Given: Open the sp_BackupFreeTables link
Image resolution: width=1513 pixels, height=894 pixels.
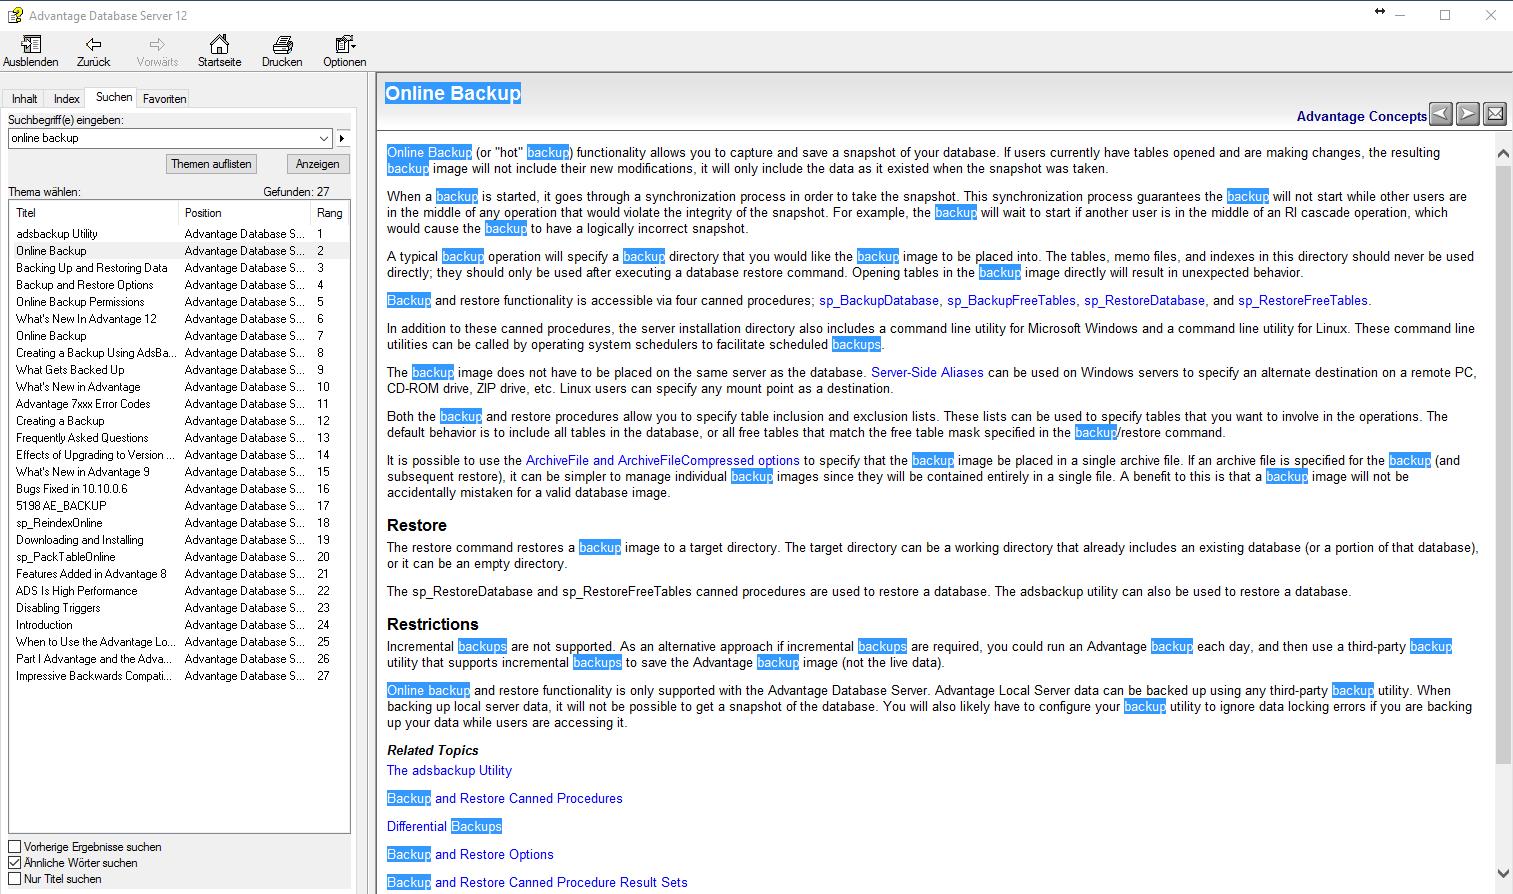Looking at the screenshot, I should [1011, 301].
